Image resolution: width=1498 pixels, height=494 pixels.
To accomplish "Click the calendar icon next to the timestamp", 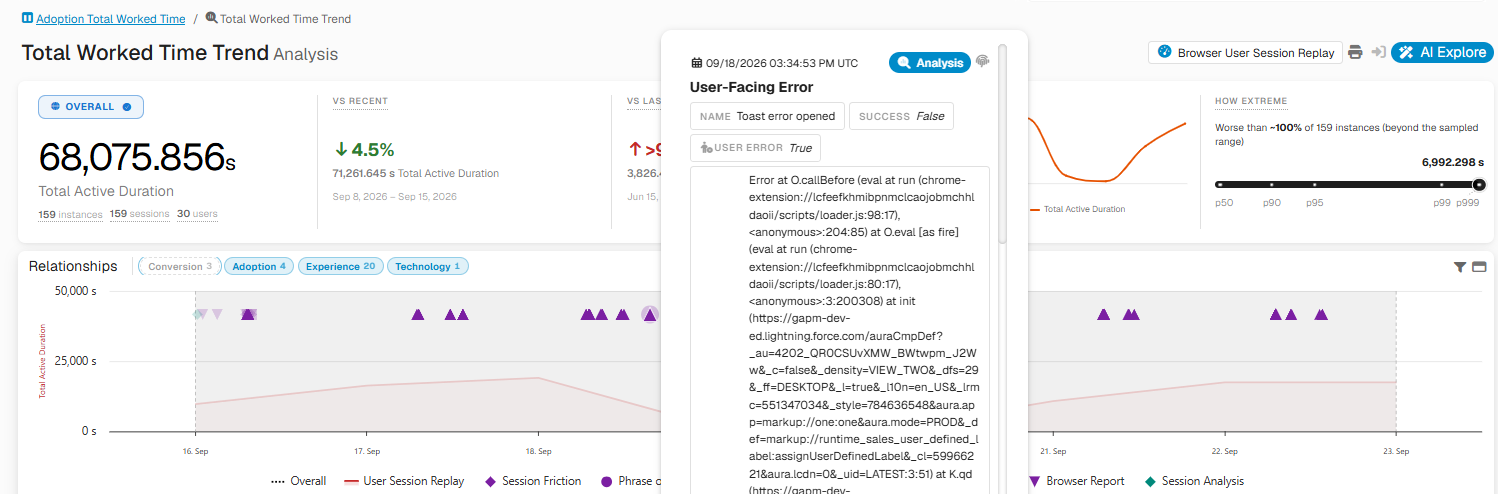I will [x=696, y=62].
